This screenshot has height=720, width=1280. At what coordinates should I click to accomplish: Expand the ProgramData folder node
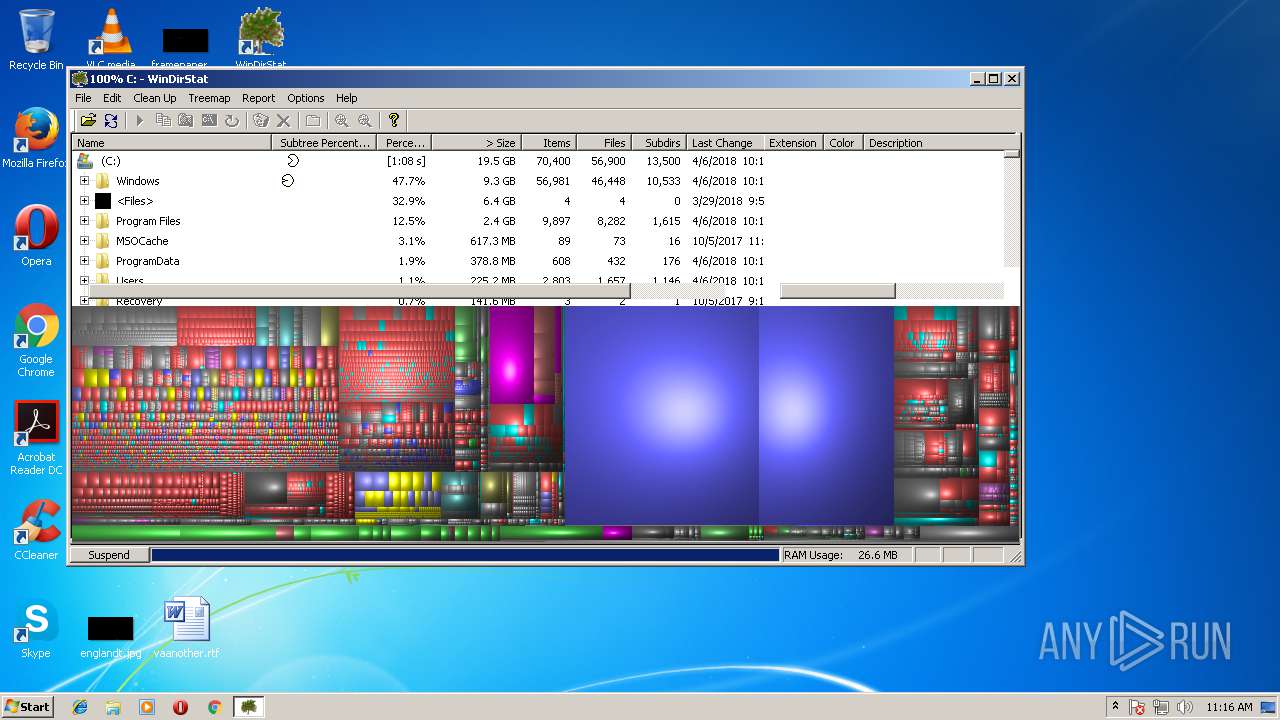click(84, 261)
